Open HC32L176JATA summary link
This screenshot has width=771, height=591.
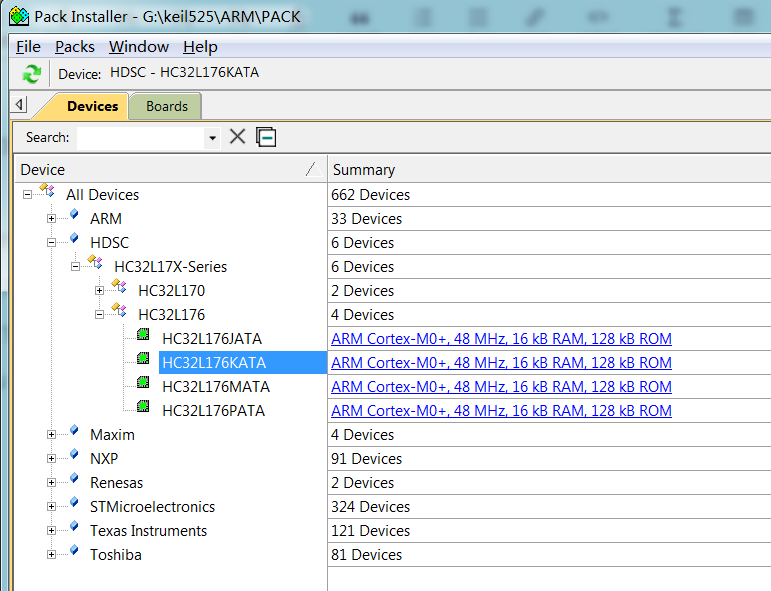click(501, 339)
